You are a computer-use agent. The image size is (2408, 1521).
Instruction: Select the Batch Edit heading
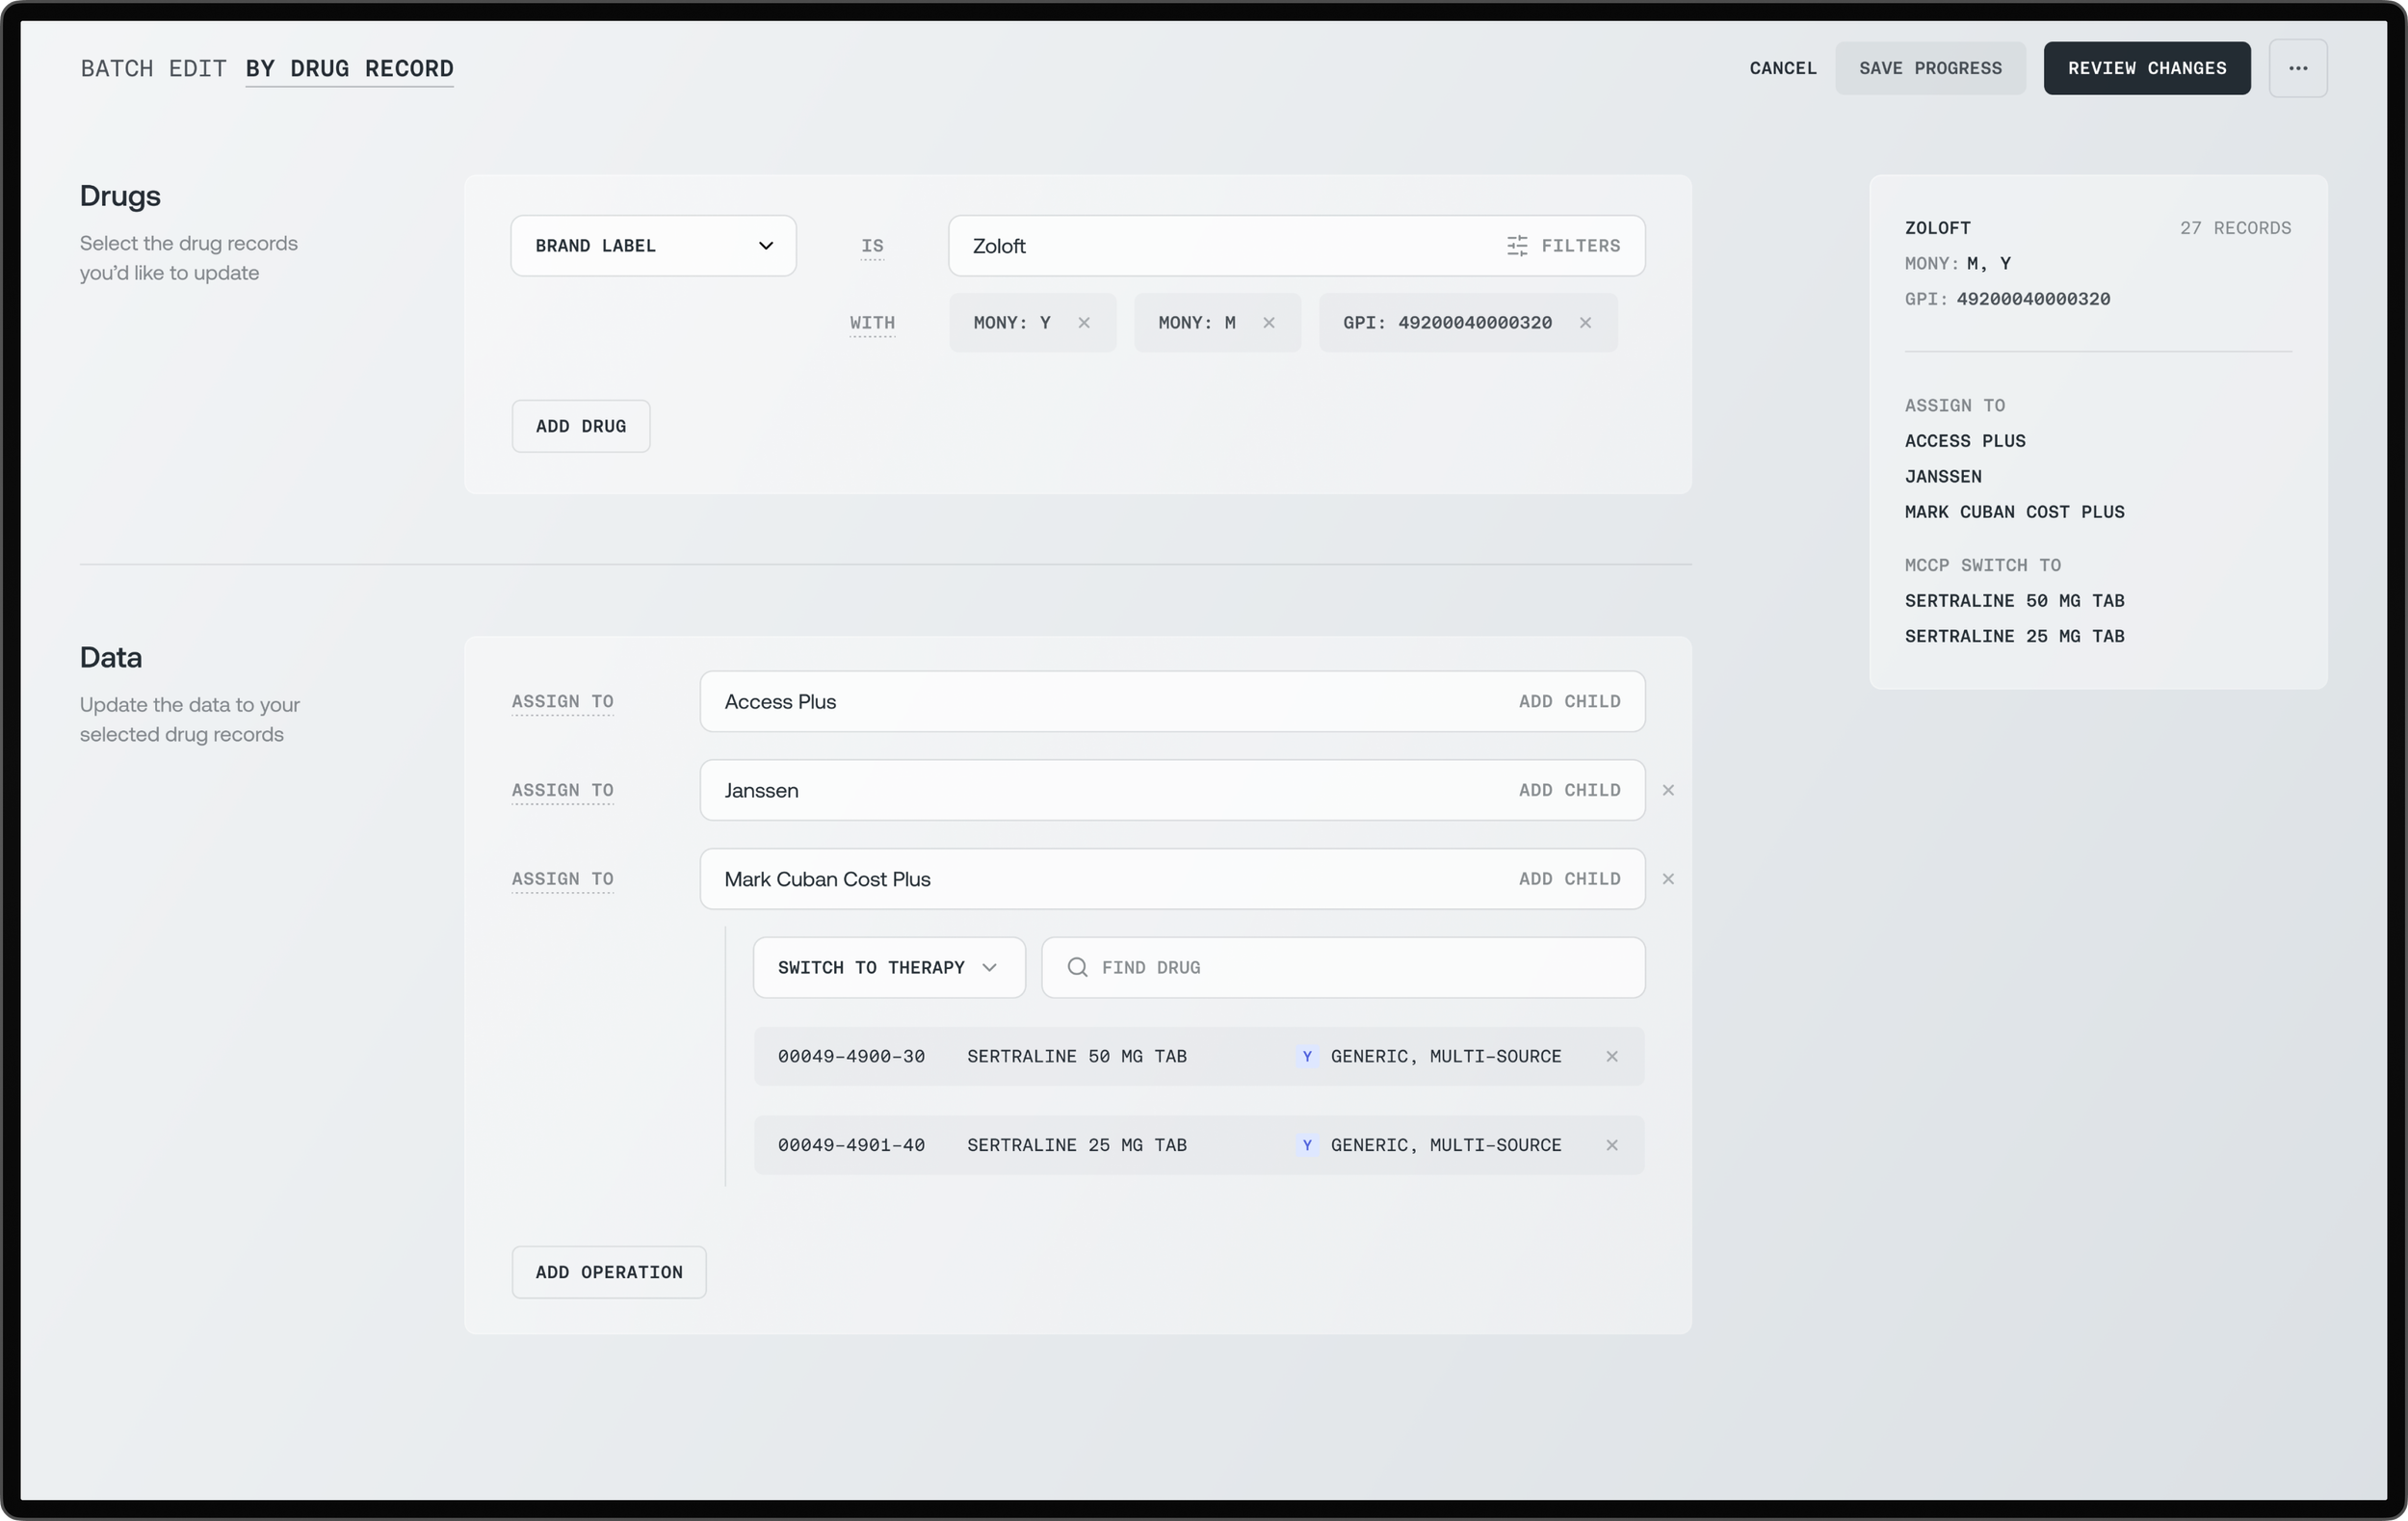153,68
